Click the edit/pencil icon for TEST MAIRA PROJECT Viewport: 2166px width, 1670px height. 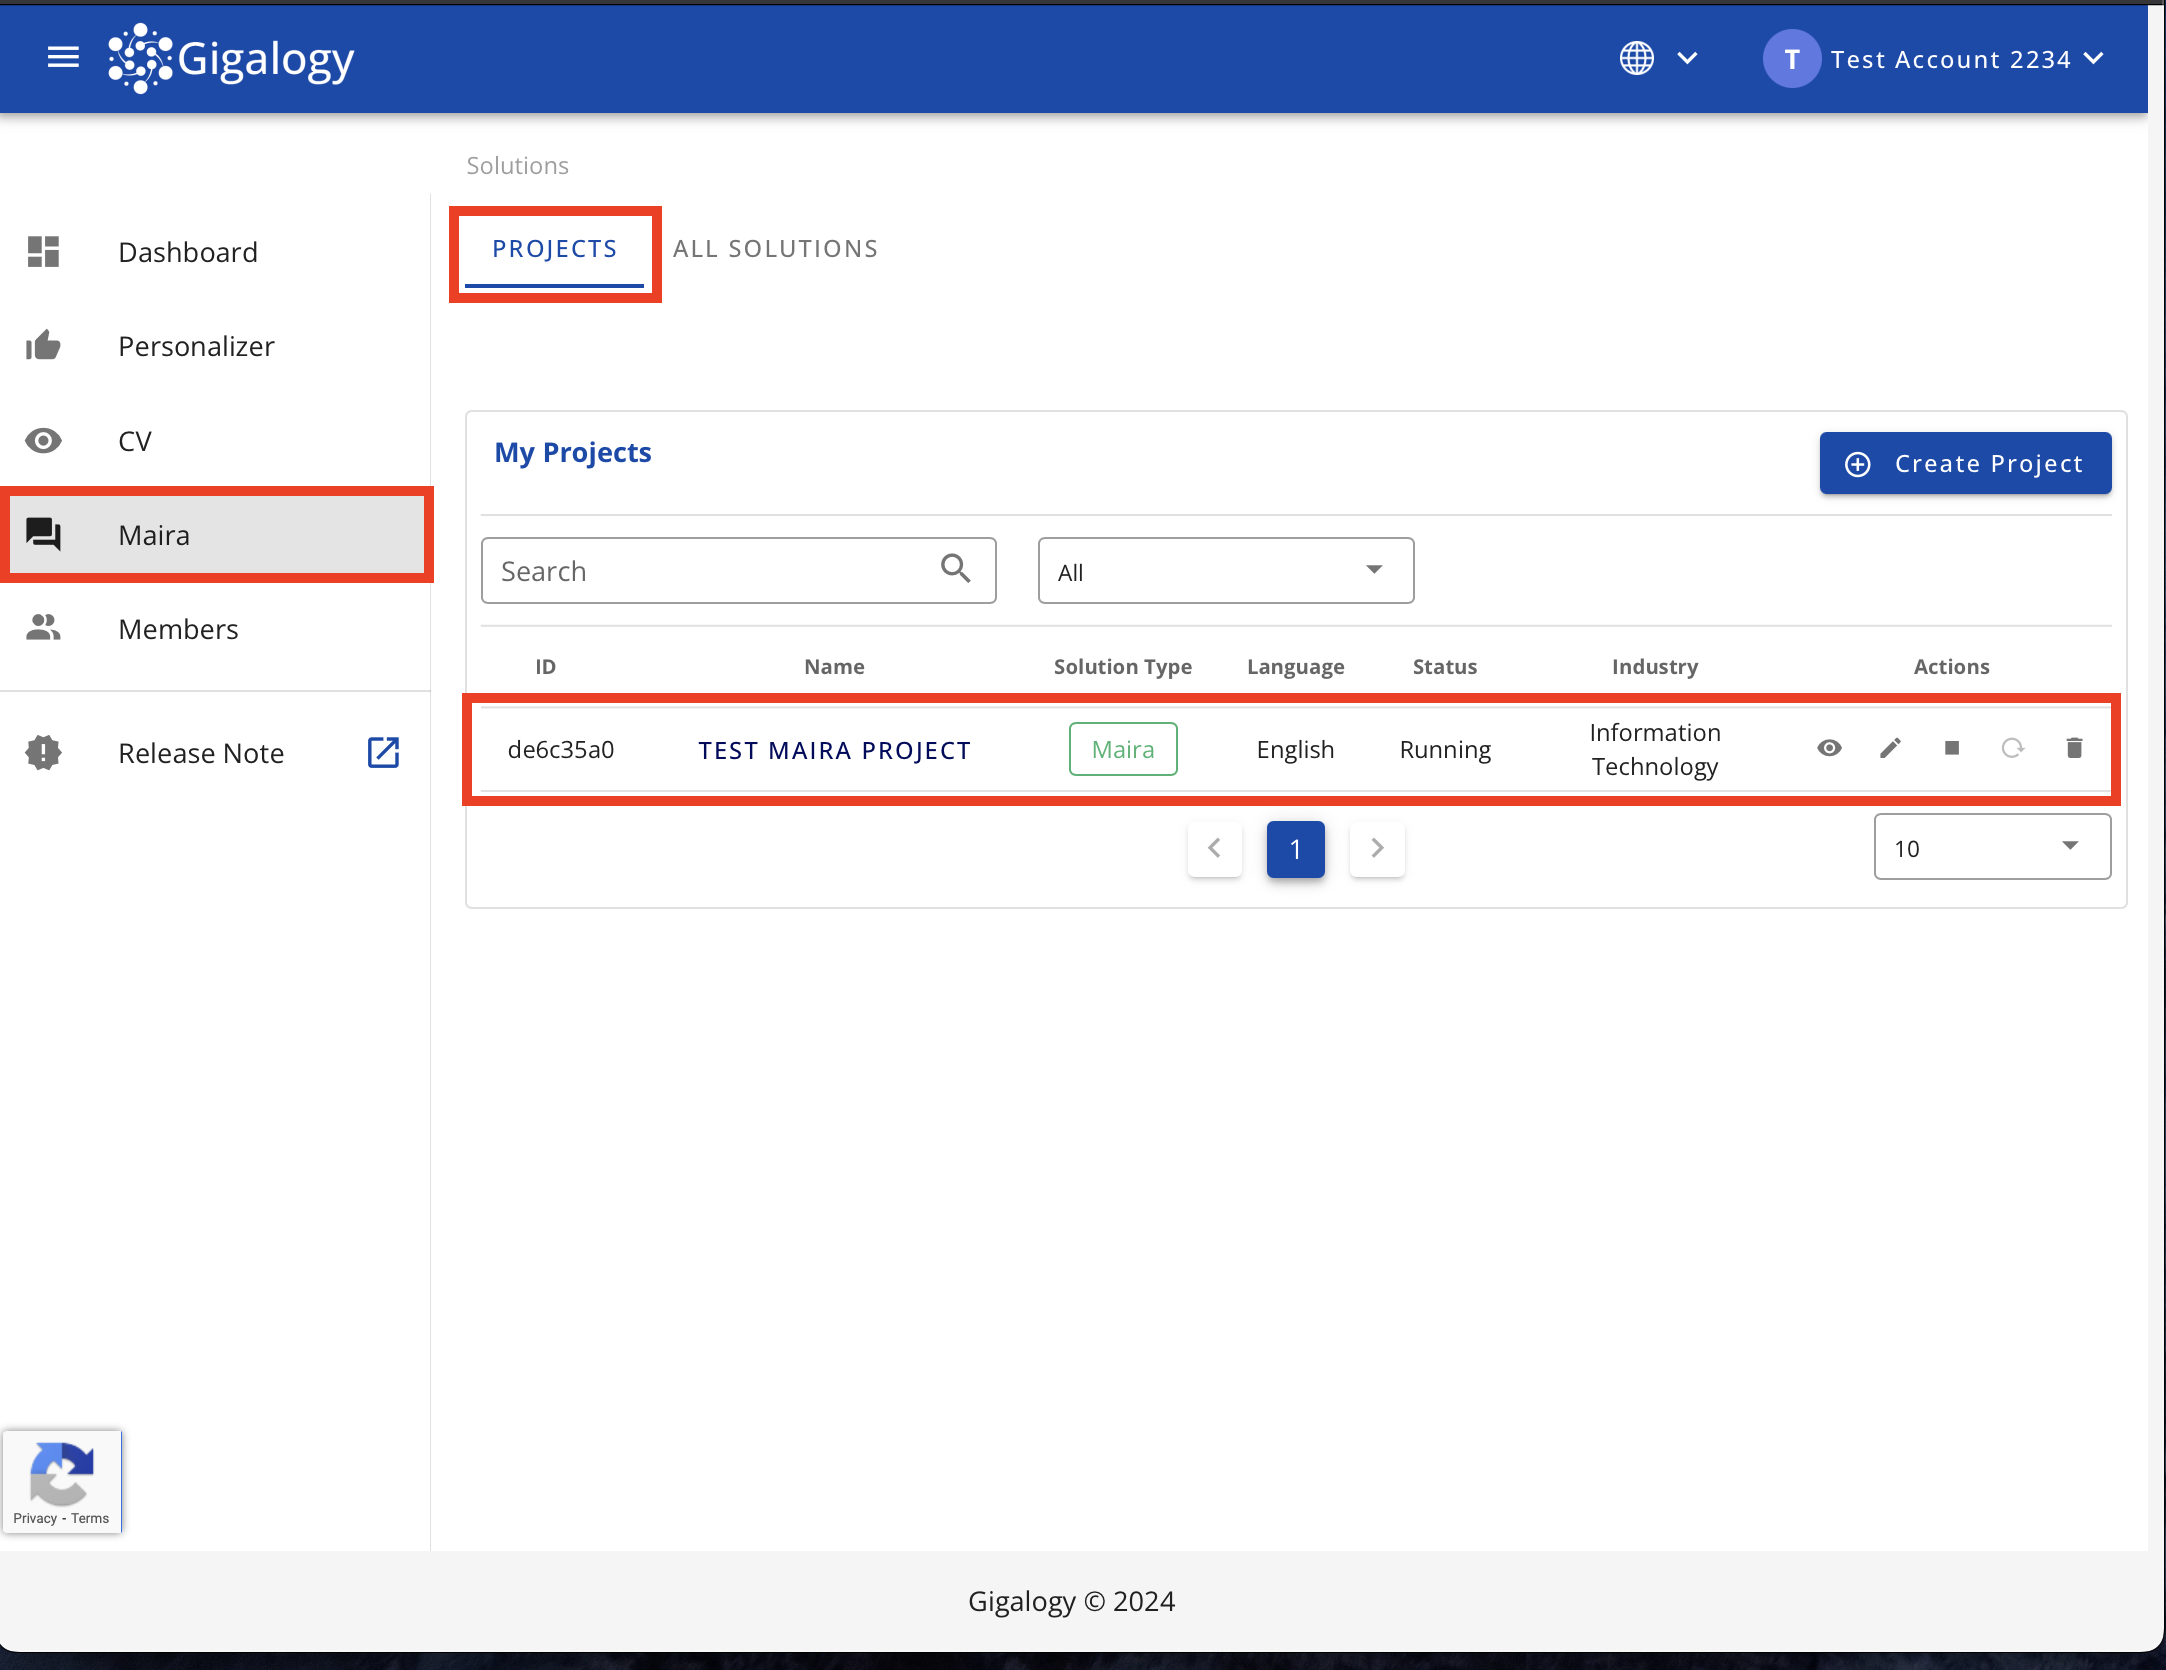coord(1891,749)
